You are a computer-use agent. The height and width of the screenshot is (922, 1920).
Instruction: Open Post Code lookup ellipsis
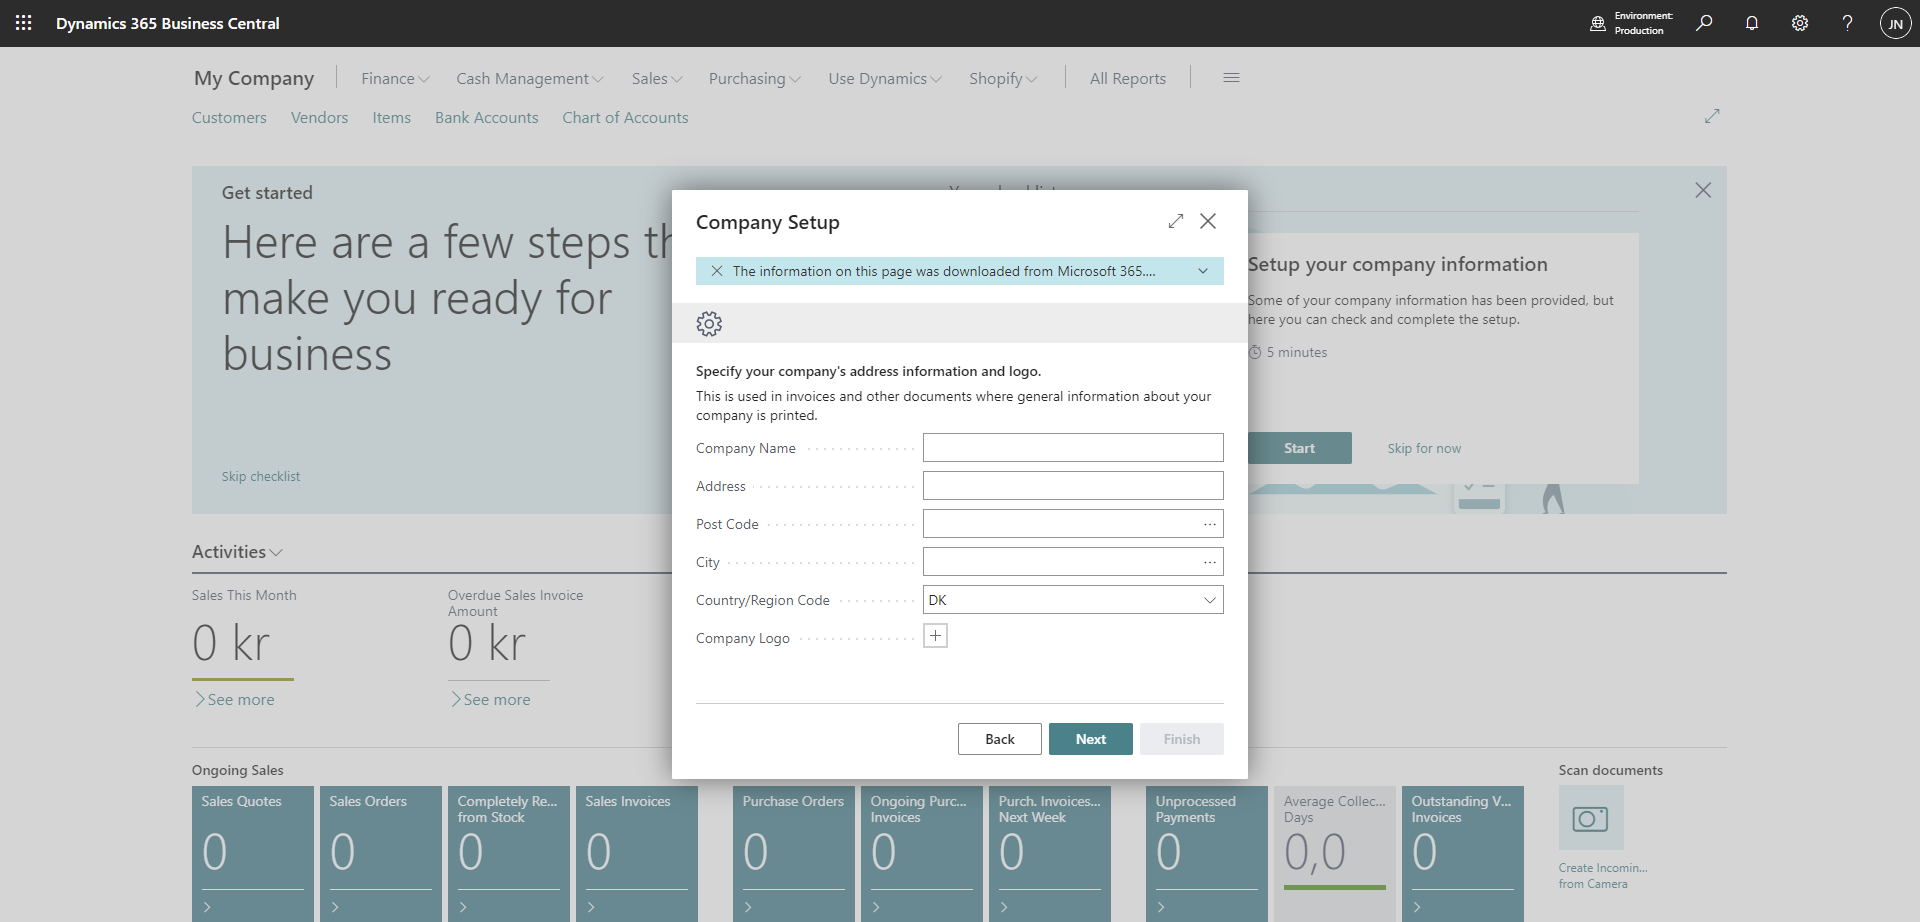click(1210, 524)
